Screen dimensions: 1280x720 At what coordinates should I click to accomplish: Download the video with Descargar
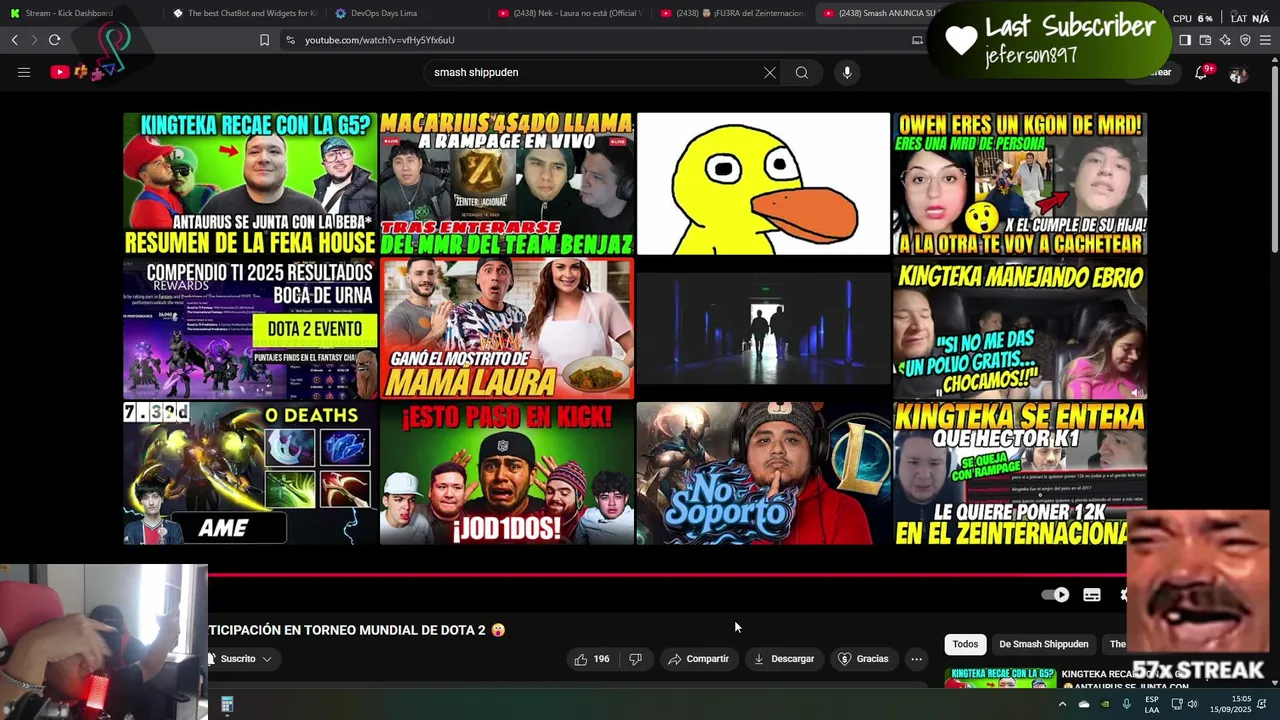click(783, 659)
